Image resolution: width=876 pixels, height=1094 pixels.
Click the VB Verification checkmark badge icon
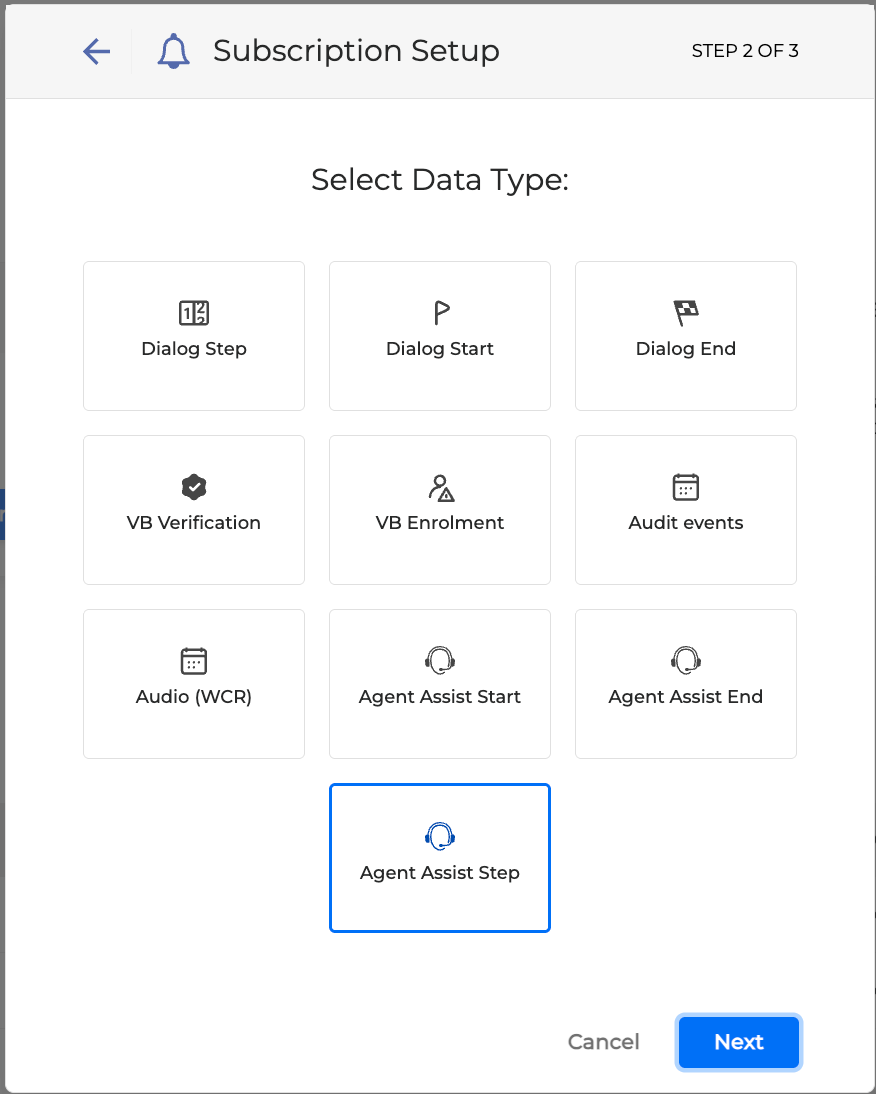tap(194, 487)
